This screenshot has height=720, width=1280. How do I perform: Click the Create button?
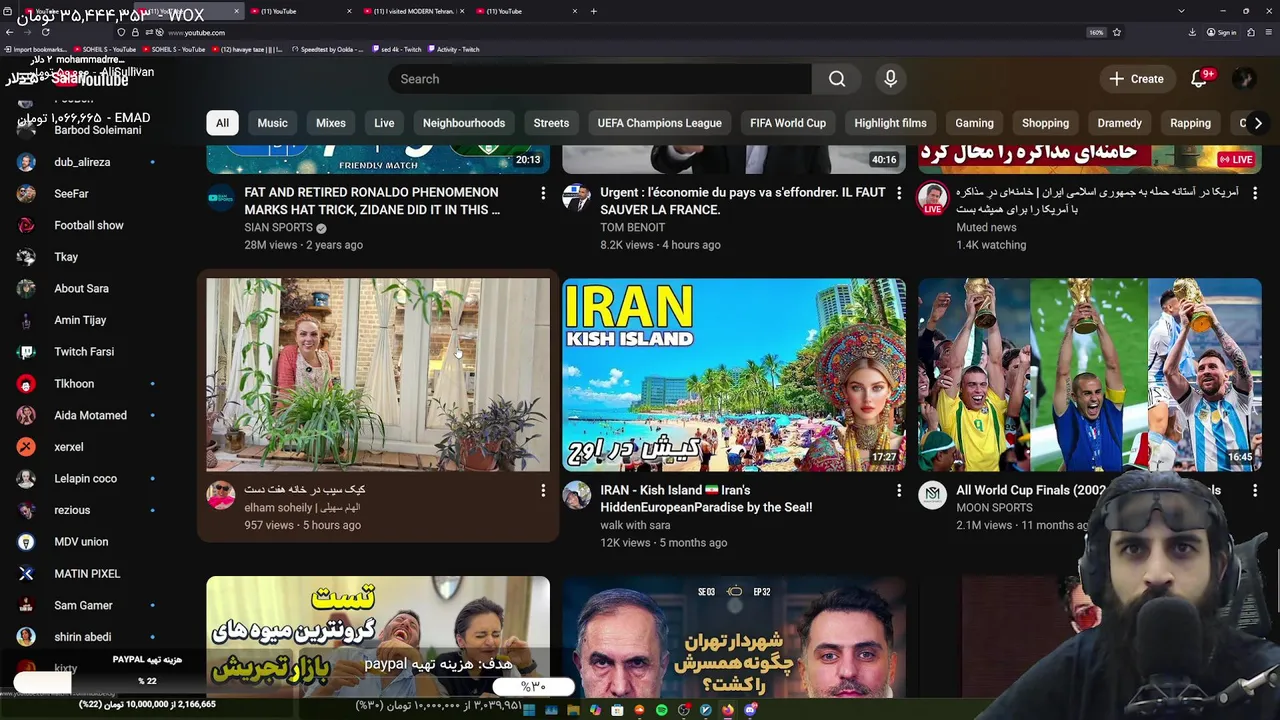(x=1137, y=79)
